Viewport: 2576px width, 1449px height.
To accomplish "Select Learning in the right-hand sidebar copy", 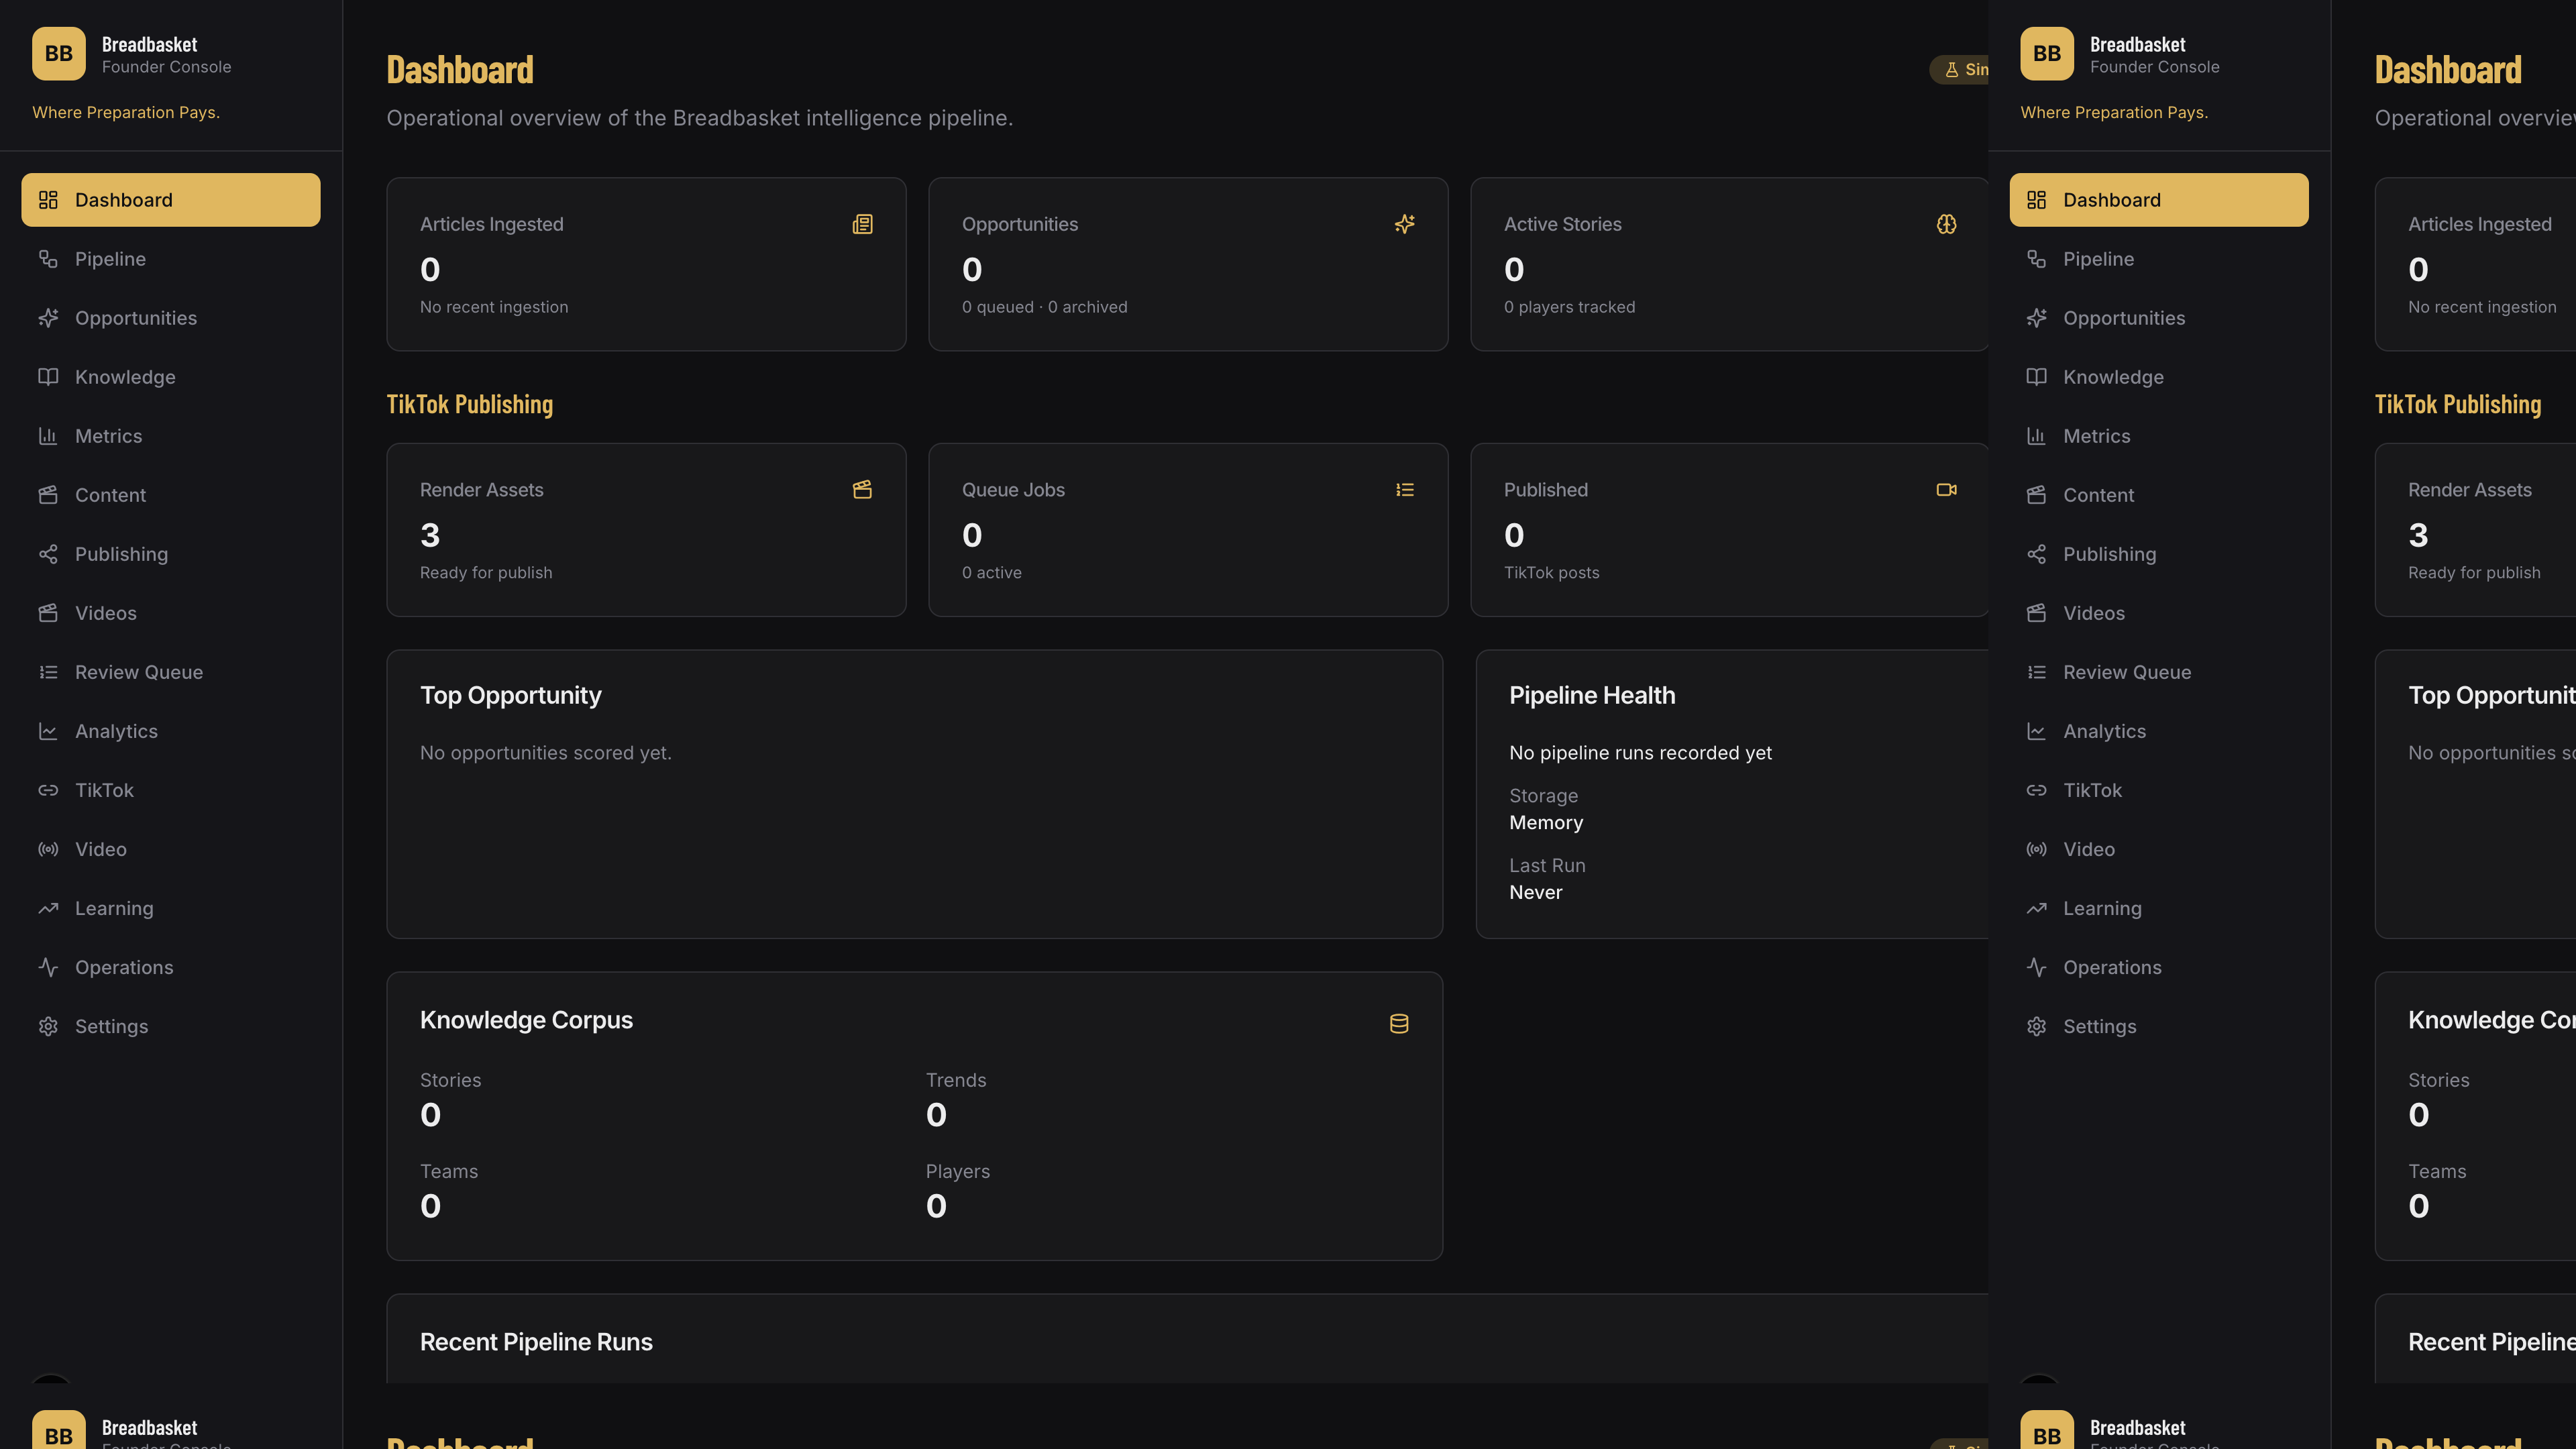I will click(x=2159, y=908).
